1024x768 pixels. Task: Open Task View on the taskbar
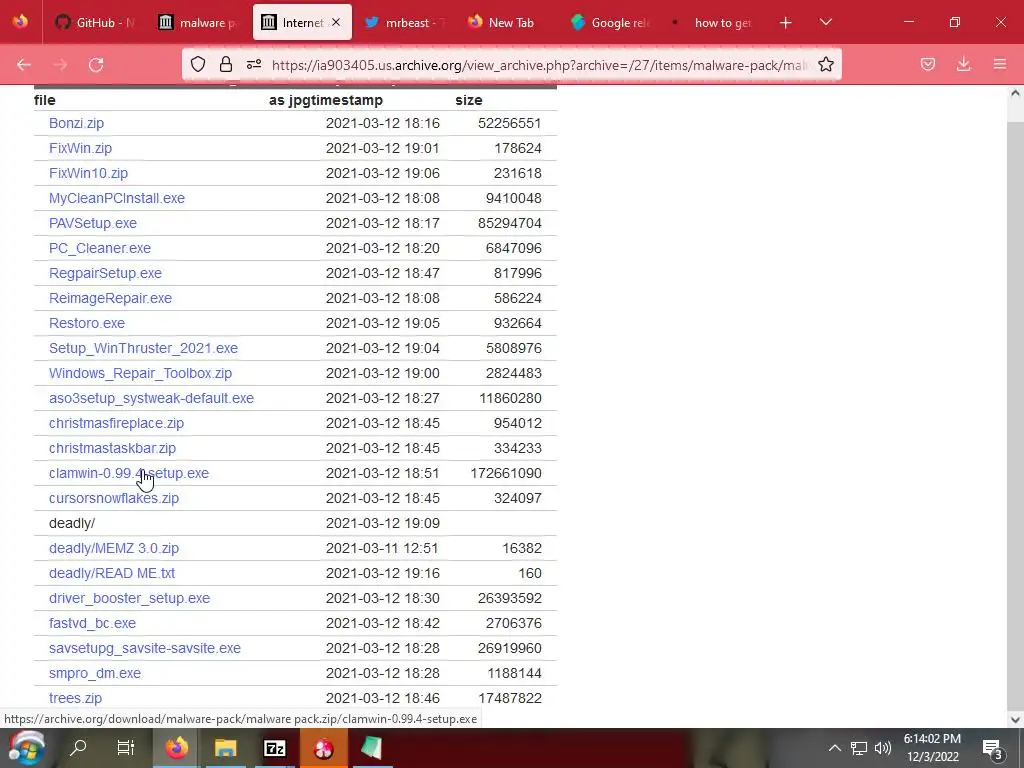(125, 748)
